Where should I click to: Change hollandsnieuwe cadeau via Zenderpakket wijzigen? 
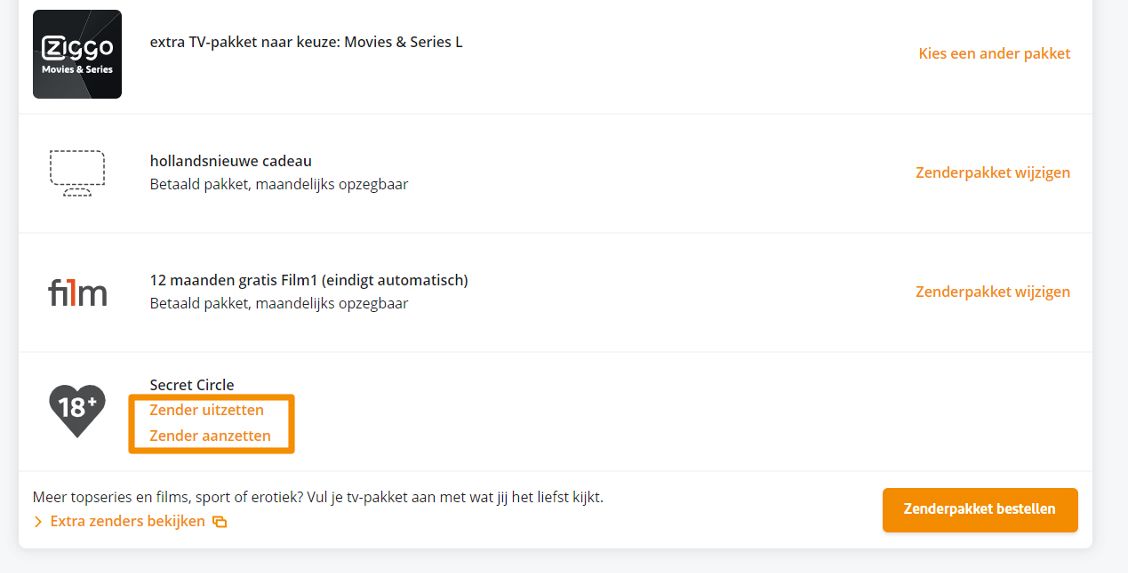[992, 173]
